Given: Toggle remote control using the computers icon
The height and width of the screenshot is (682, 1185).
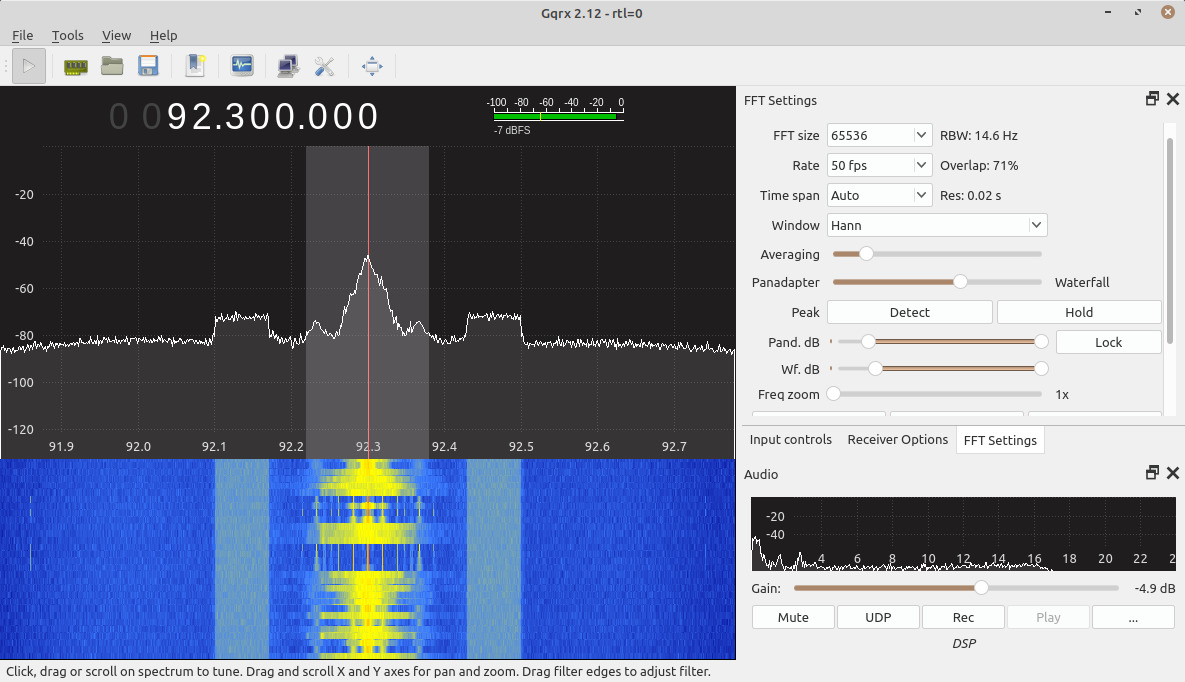Looking at the screenshot, I should pos(288,66).
